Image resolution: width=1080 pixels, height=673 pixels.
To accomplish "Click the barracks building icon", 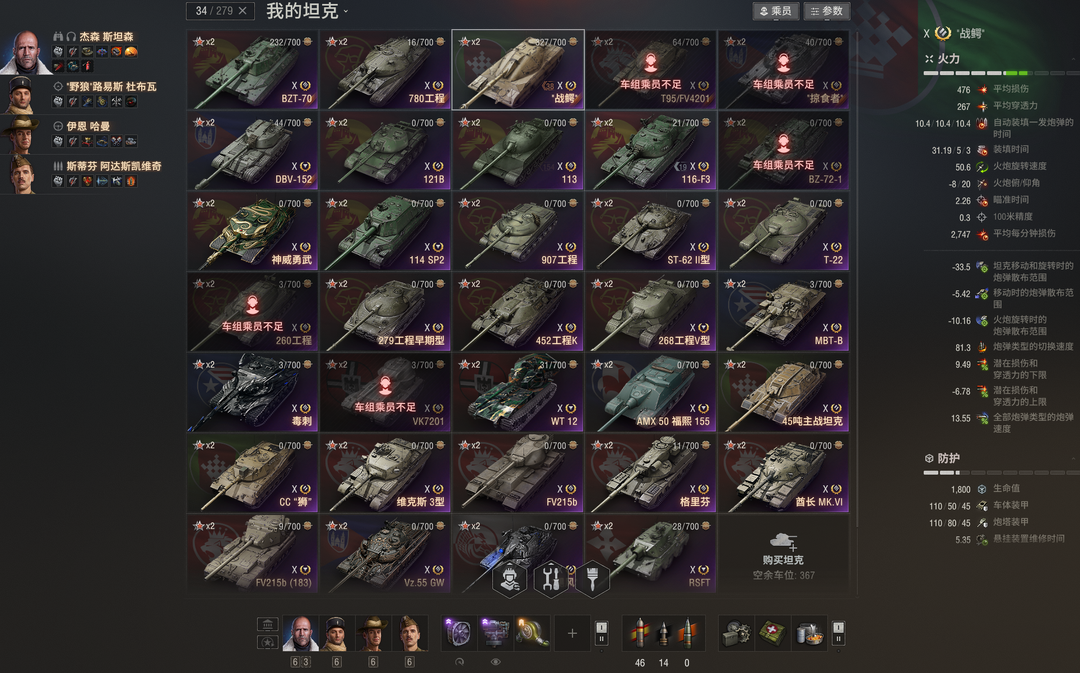I will [268, 625].
